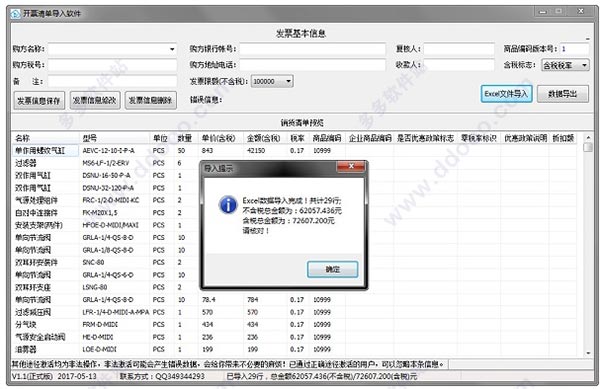Select 气源安全启动阀 row
Screen dimensions: 600x389
tap(294, 337)
